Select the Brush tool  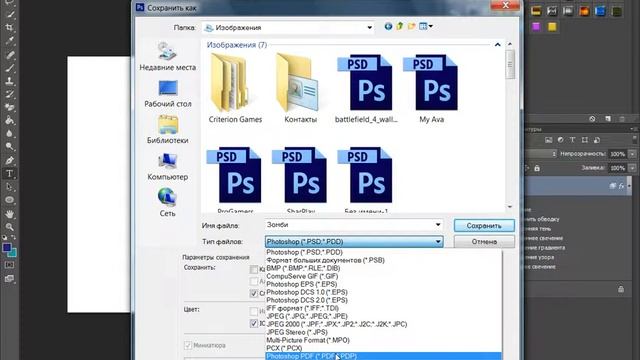9,68
